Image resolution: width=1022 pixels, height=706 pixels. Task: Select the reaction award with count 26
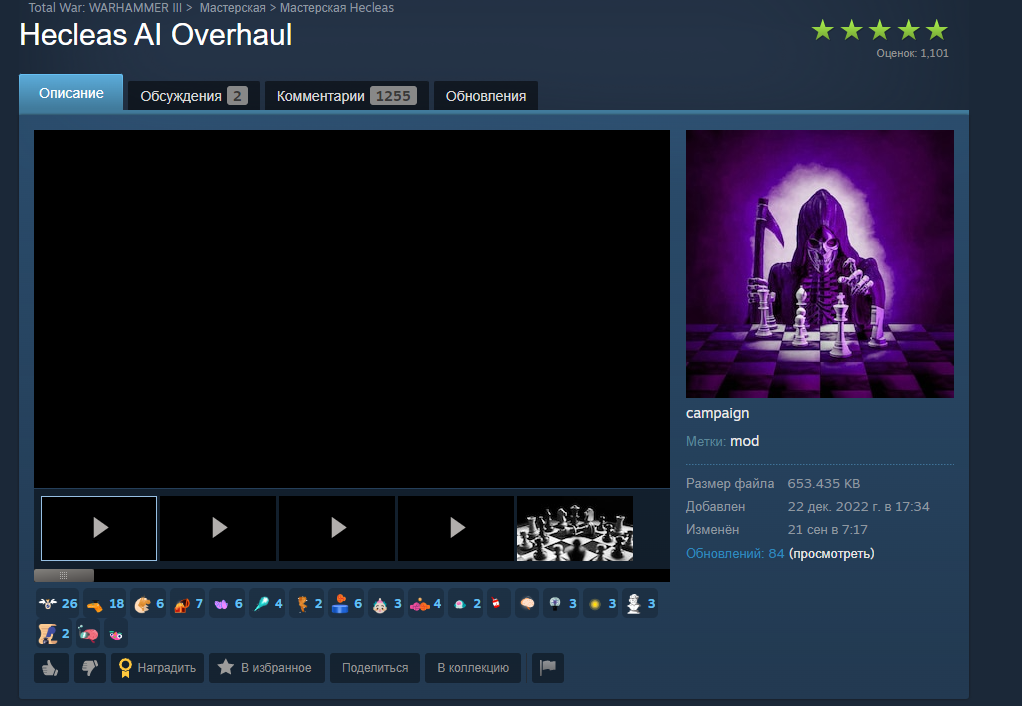click(x=57, y=604)
